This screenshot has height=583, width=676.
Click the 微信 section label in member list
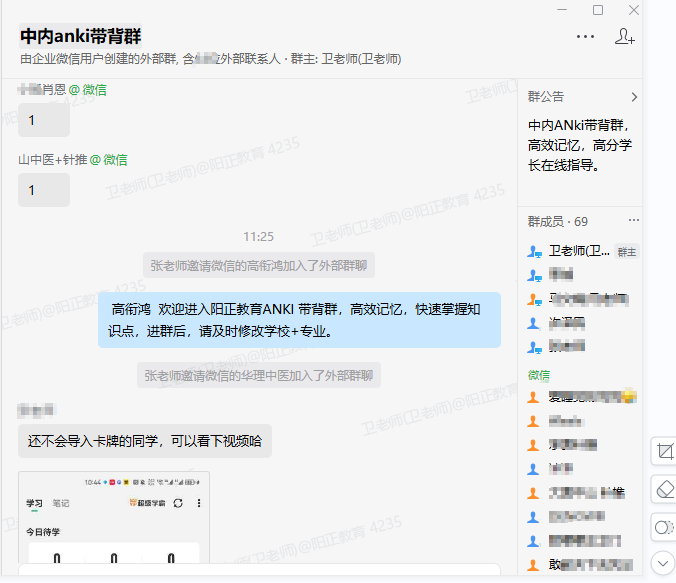tap(538, 375)
